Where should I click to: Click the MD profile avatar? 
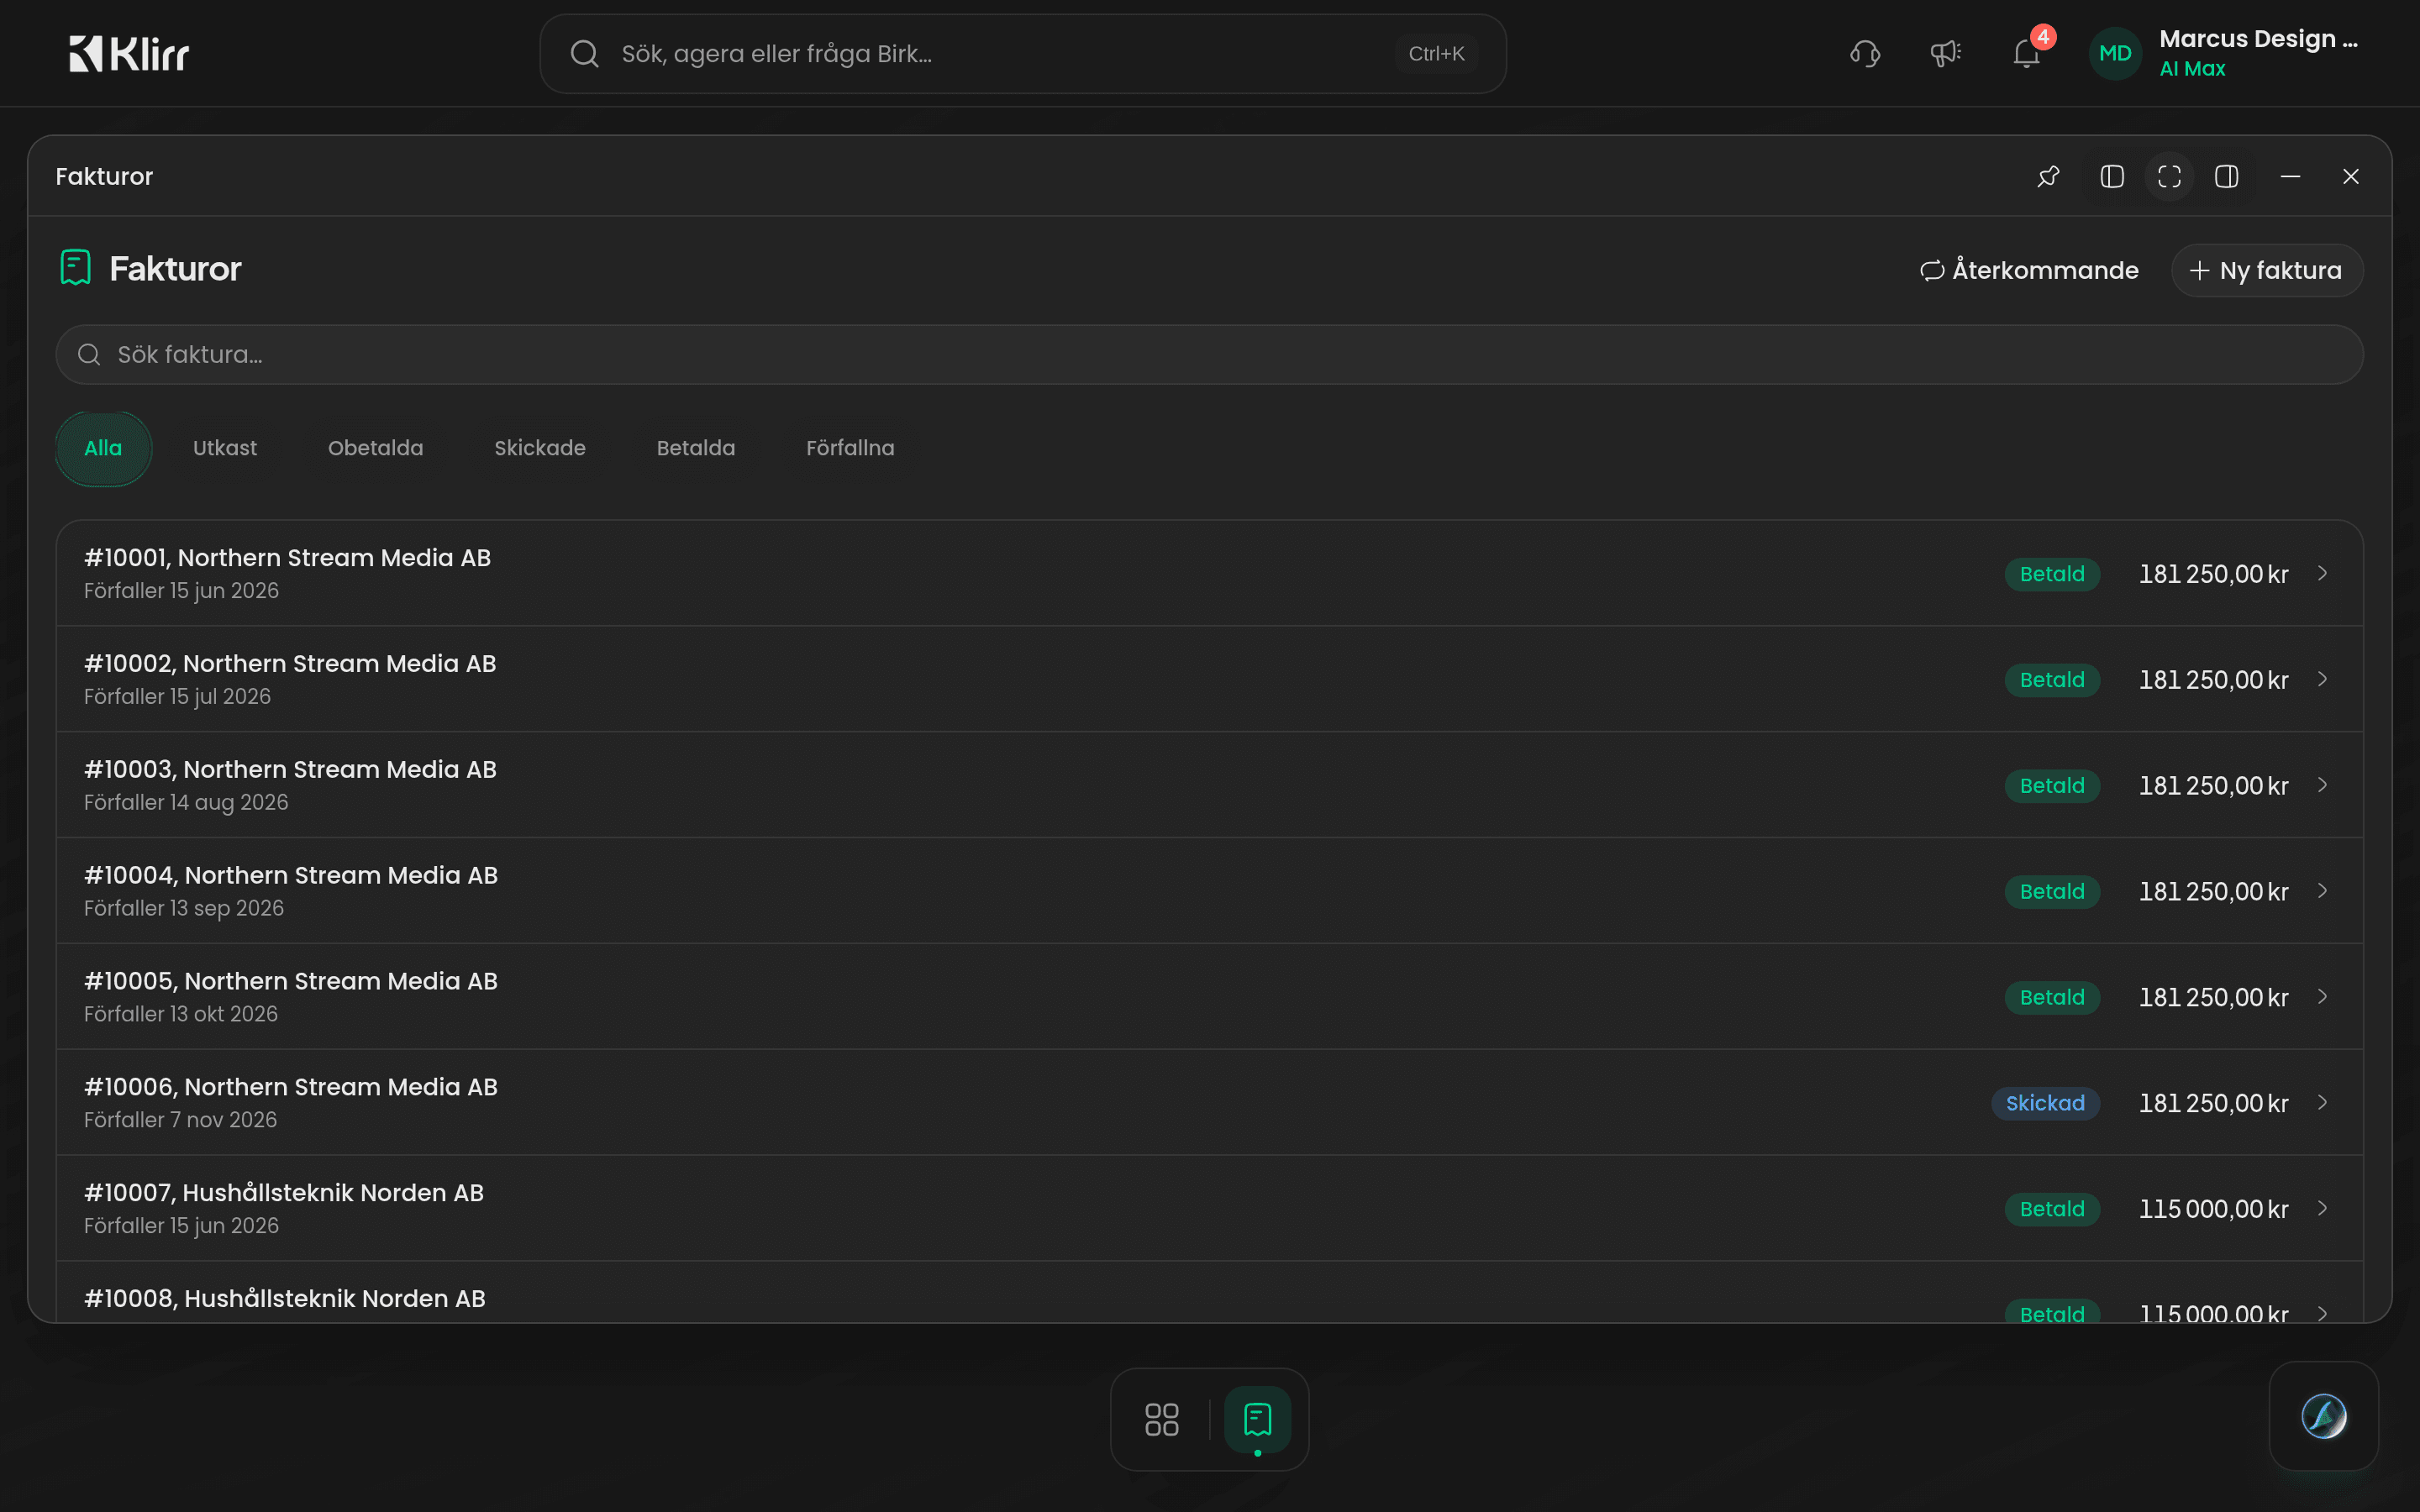point(2114,53)
